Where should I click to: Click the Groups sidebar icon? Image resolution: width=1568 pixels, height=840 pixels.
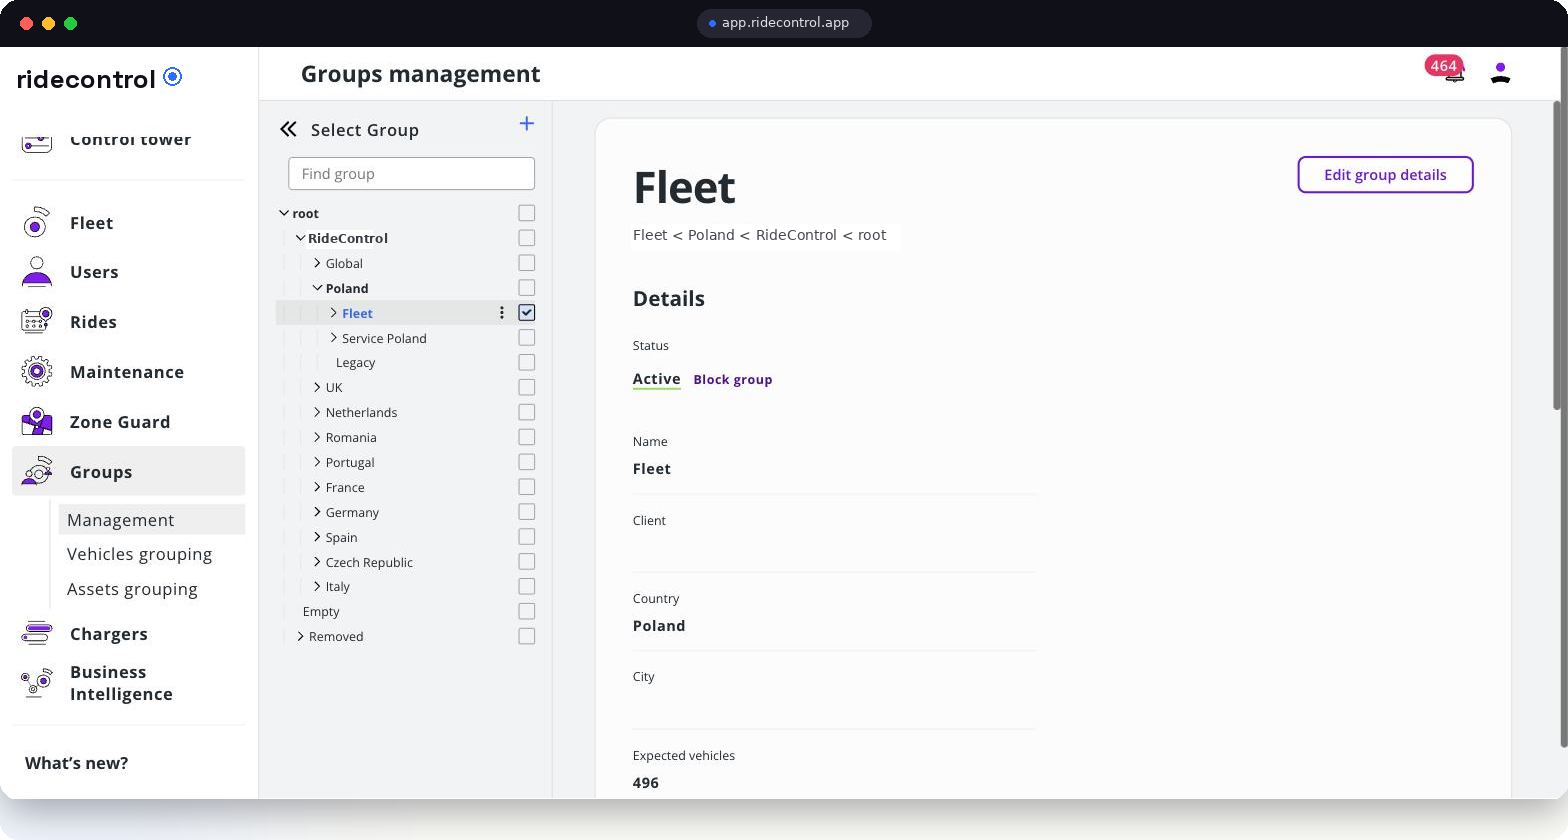click(x=36, y=471)
